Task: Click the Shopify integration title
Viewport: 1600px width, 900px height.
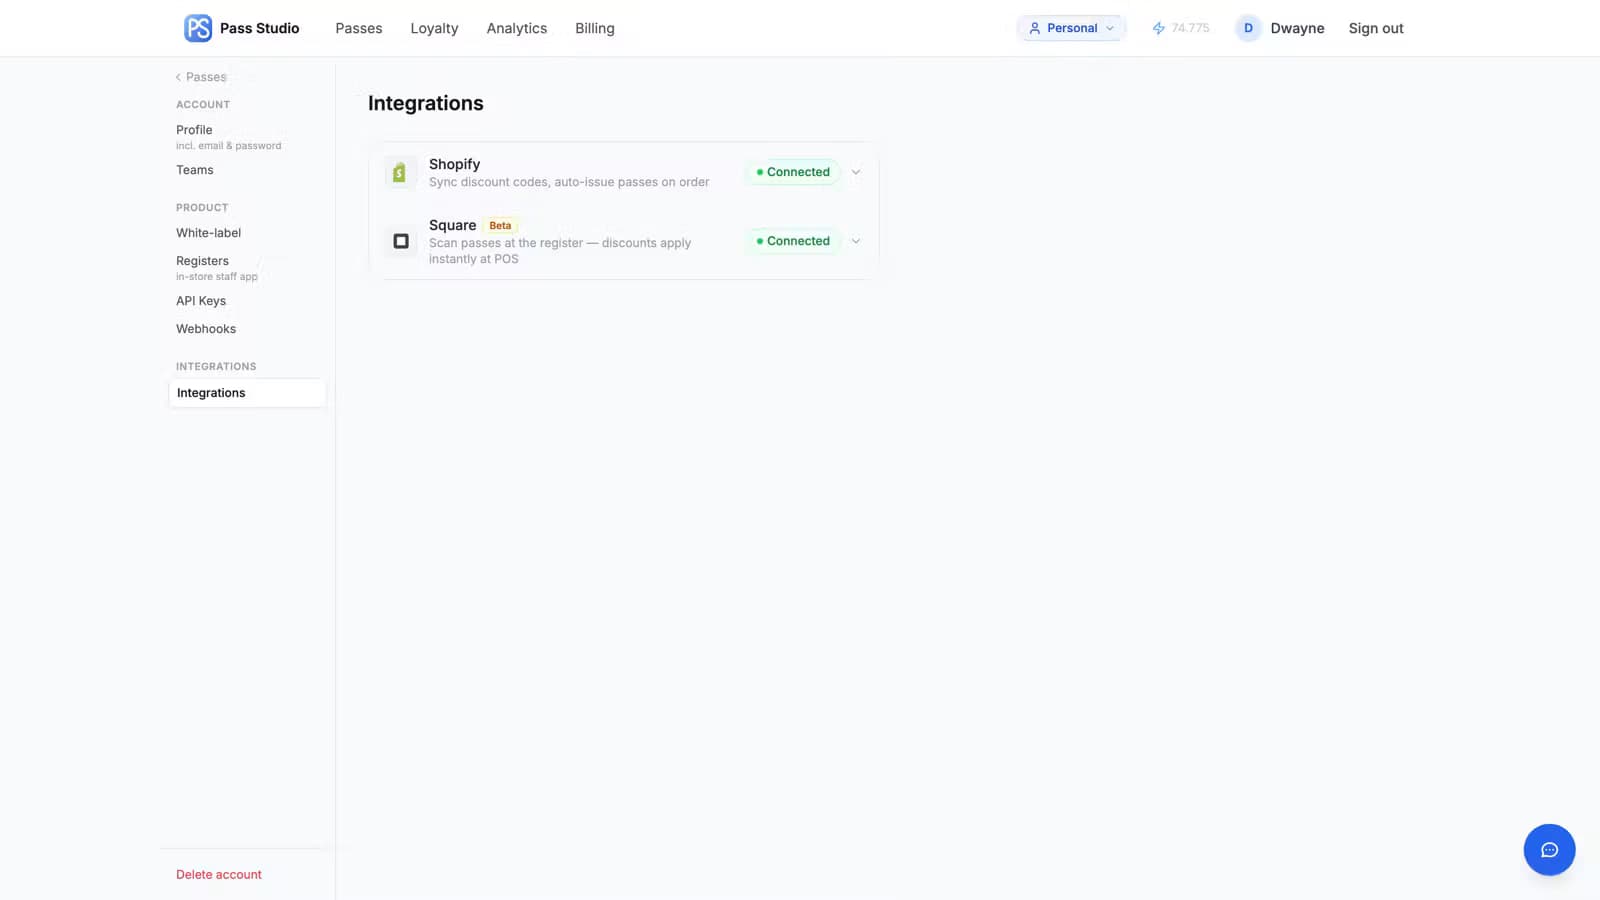Action: [x=455, y=164]
